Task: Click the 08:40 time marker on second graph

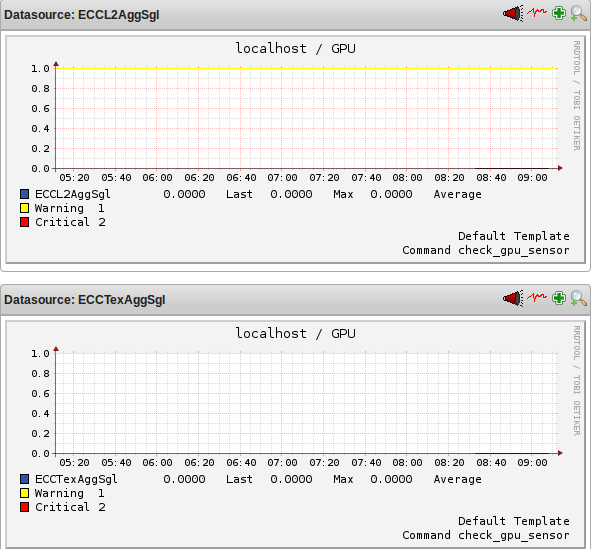Action: (x=491, y=462)
